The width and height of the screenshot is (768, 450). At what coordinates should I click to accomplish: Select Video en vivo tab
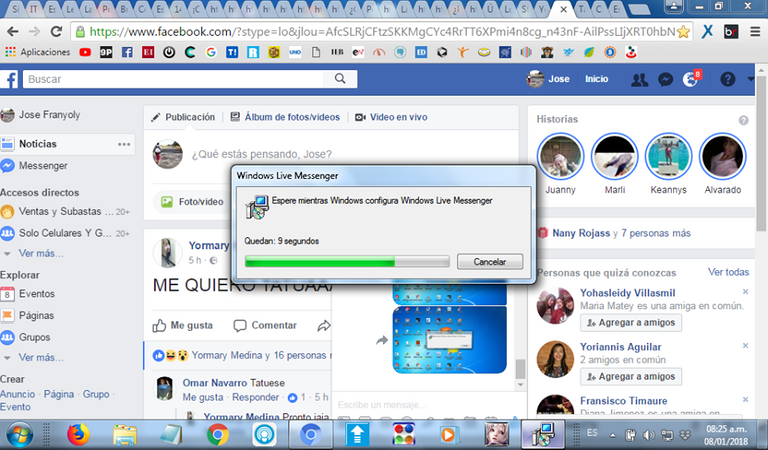pyautogui.click(x=391, y=117)
